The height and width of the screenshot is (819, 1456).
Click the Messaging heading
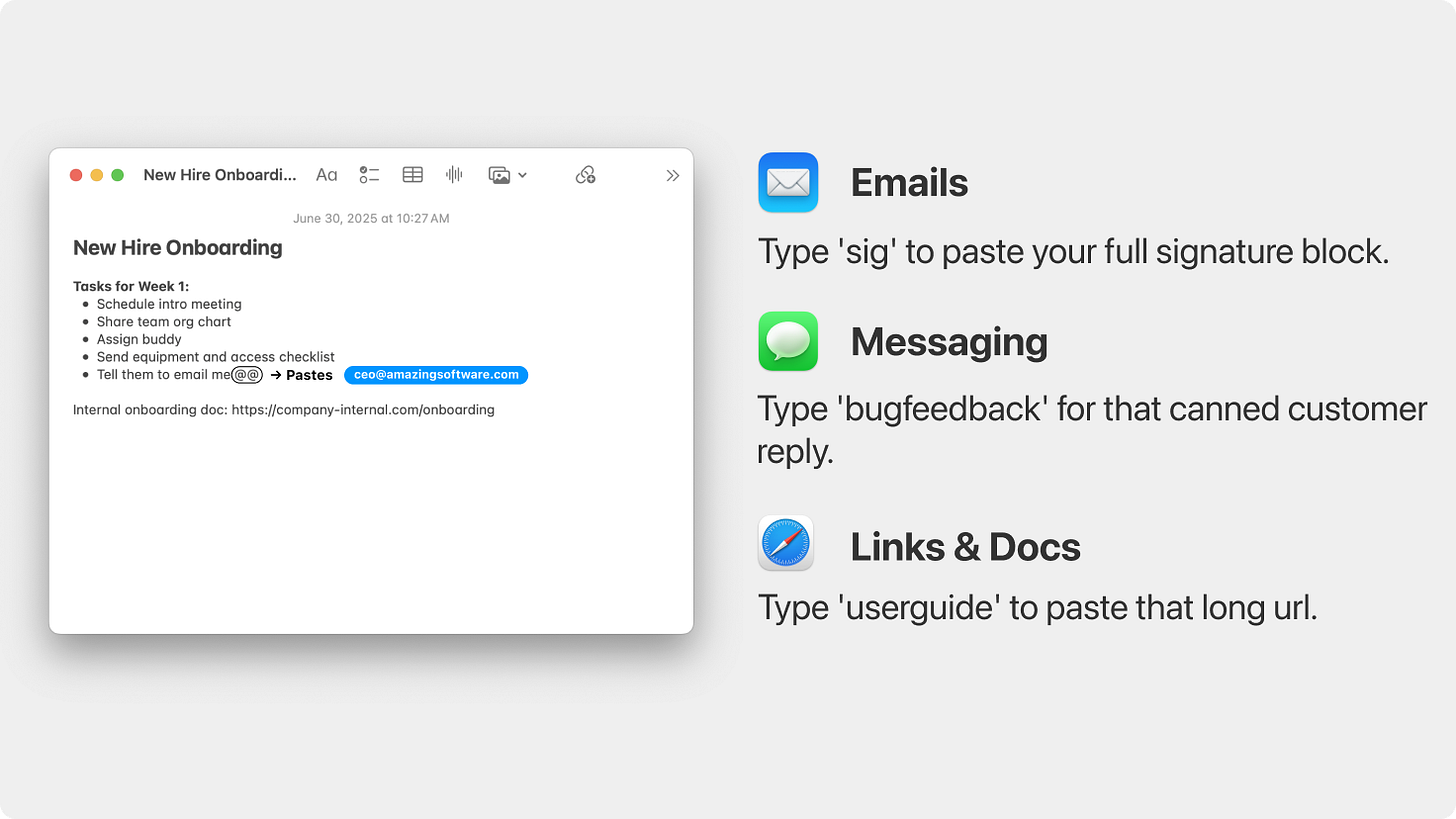[x=949, y=342]
